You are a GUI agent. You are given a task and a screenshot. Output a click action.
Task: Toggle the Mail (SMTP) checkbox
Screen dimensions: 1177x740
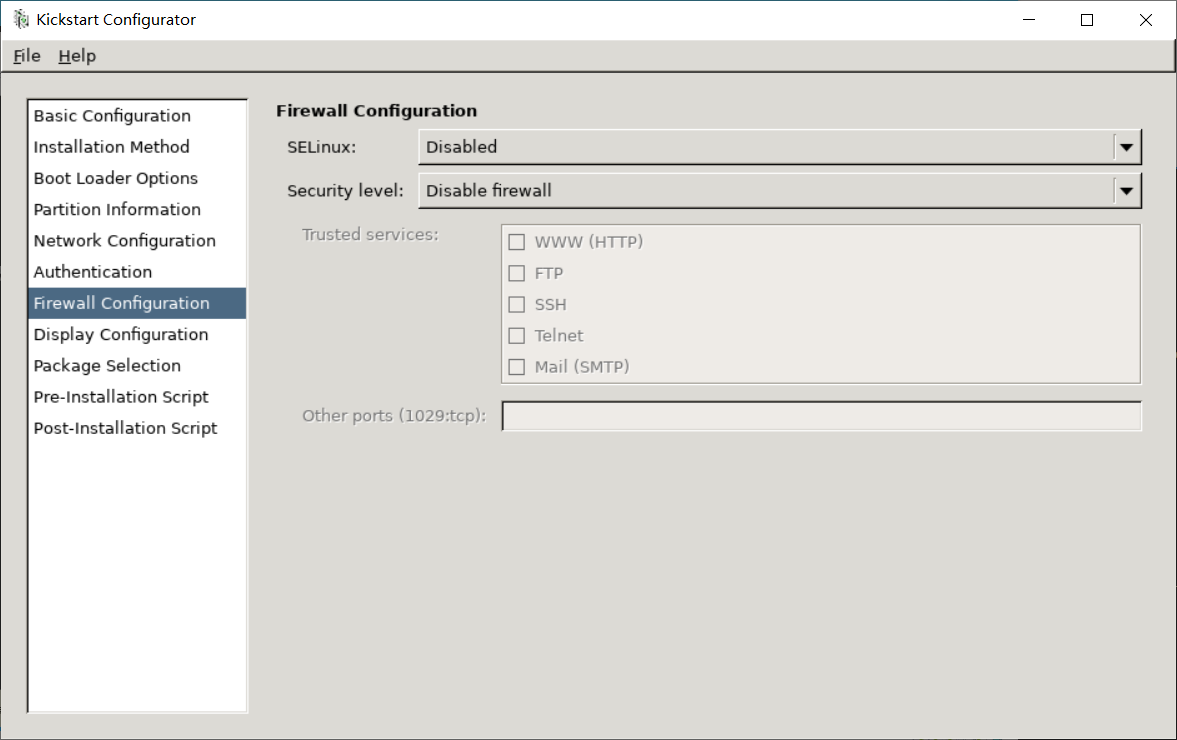tap(516, 367)
